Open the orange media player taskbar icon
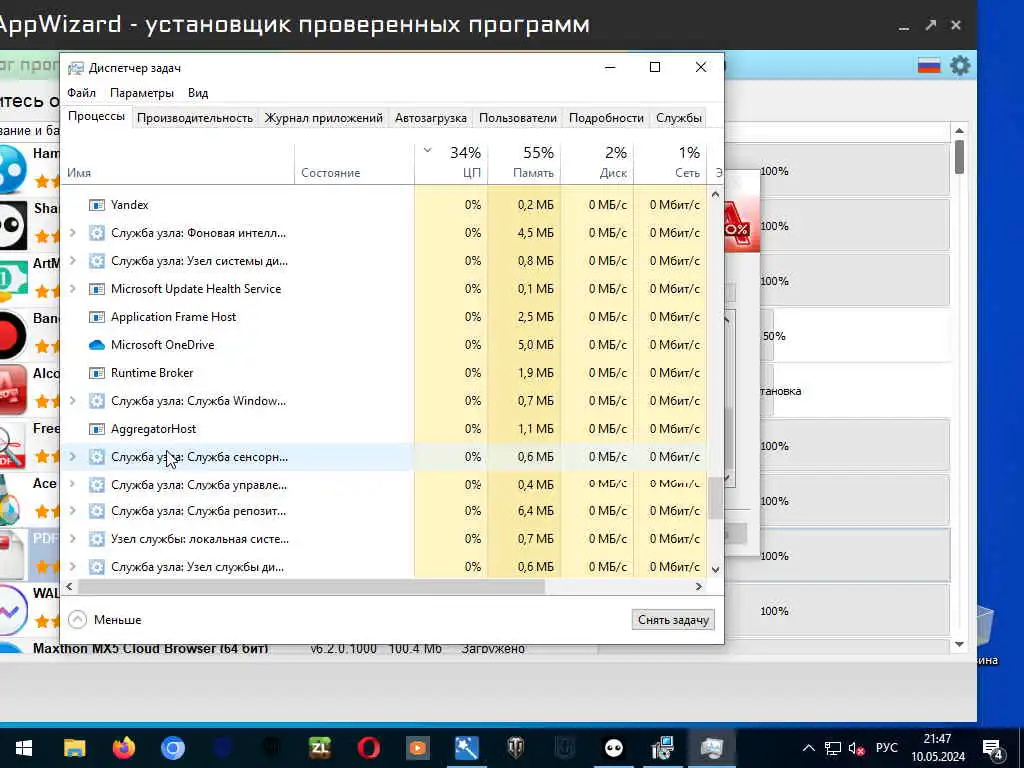This screenshot has height=768, width=1024. 418,748
